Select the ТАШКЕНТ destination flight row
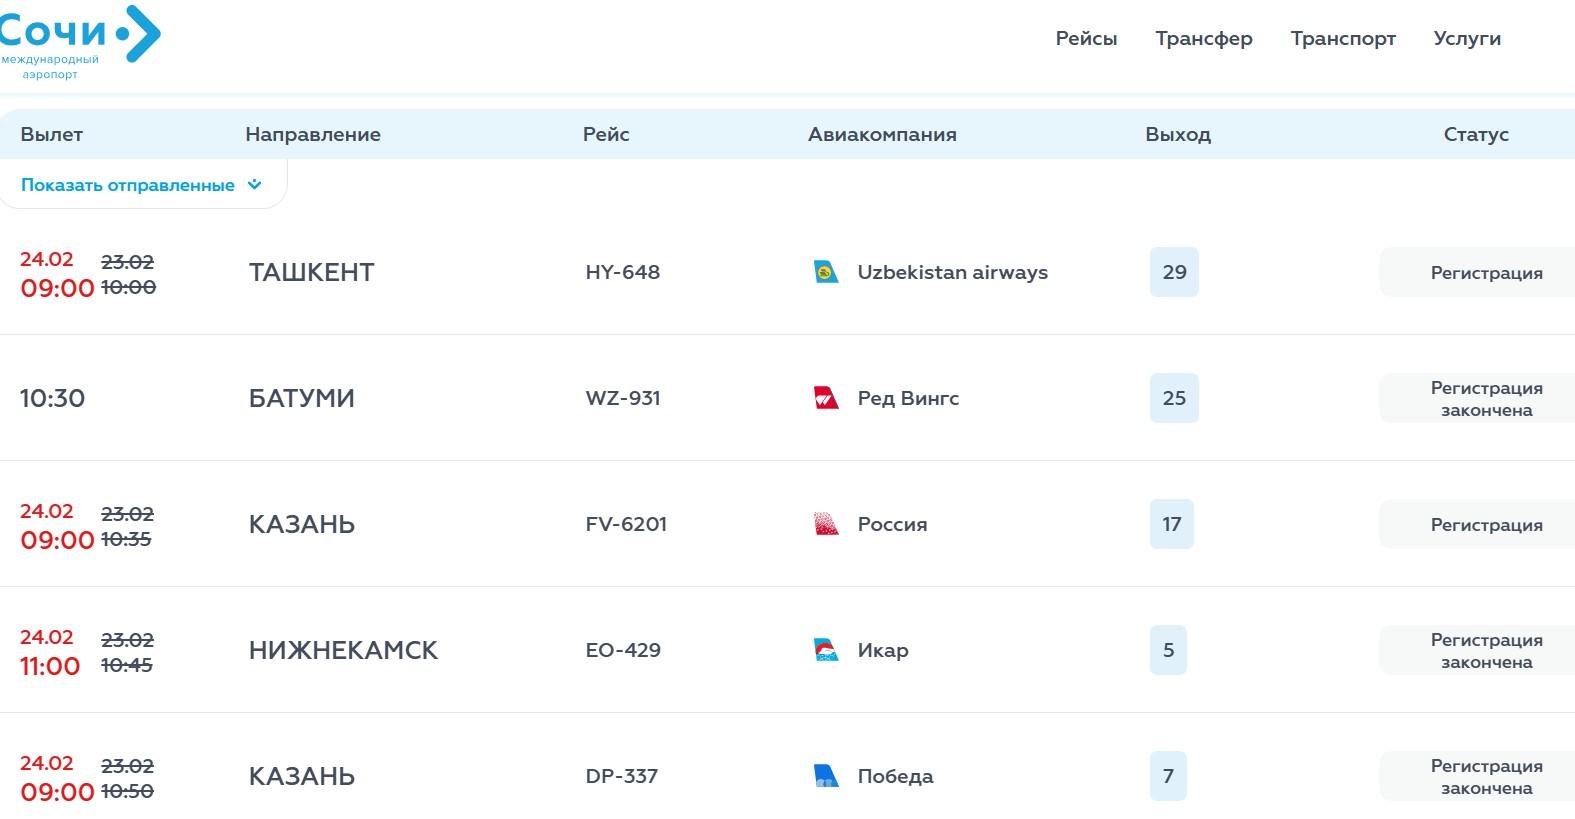1575x819 pixels. coord(311,272)
